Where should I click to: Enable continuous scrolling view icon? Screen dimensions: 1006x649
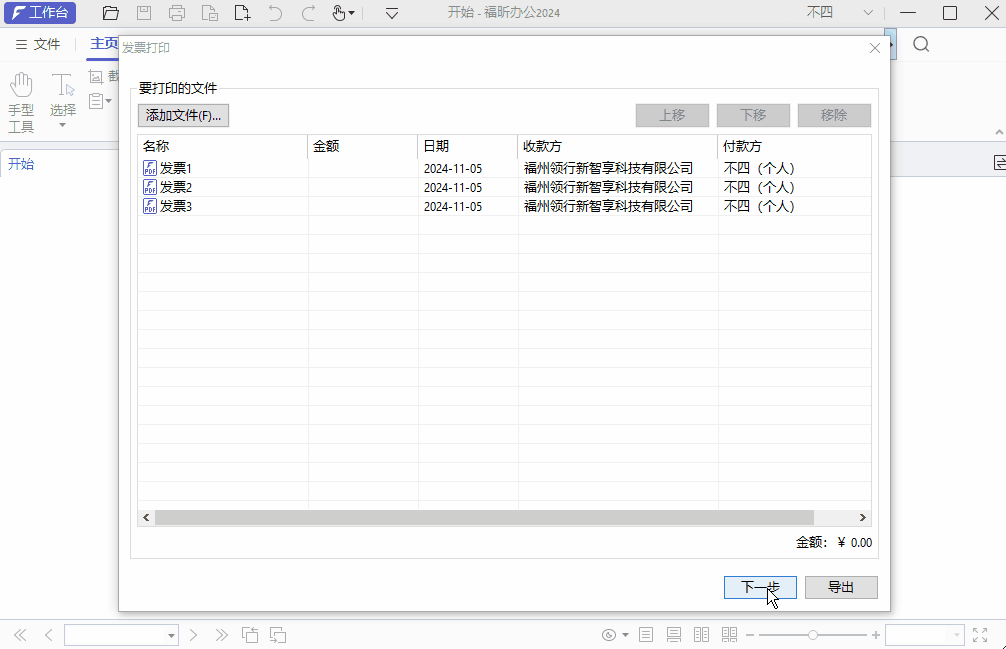673,634
